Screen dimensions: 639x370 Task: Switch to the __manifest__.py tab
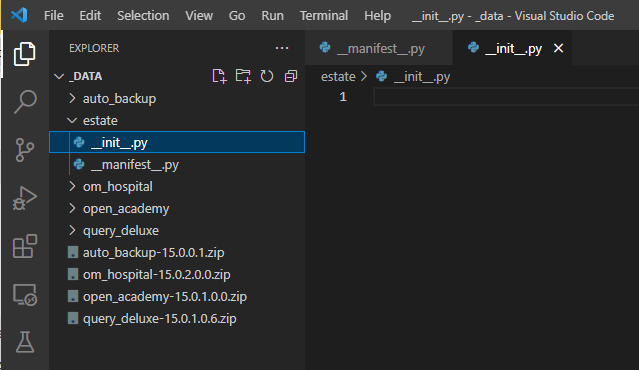pyautogui.click(x=379, y=48)
